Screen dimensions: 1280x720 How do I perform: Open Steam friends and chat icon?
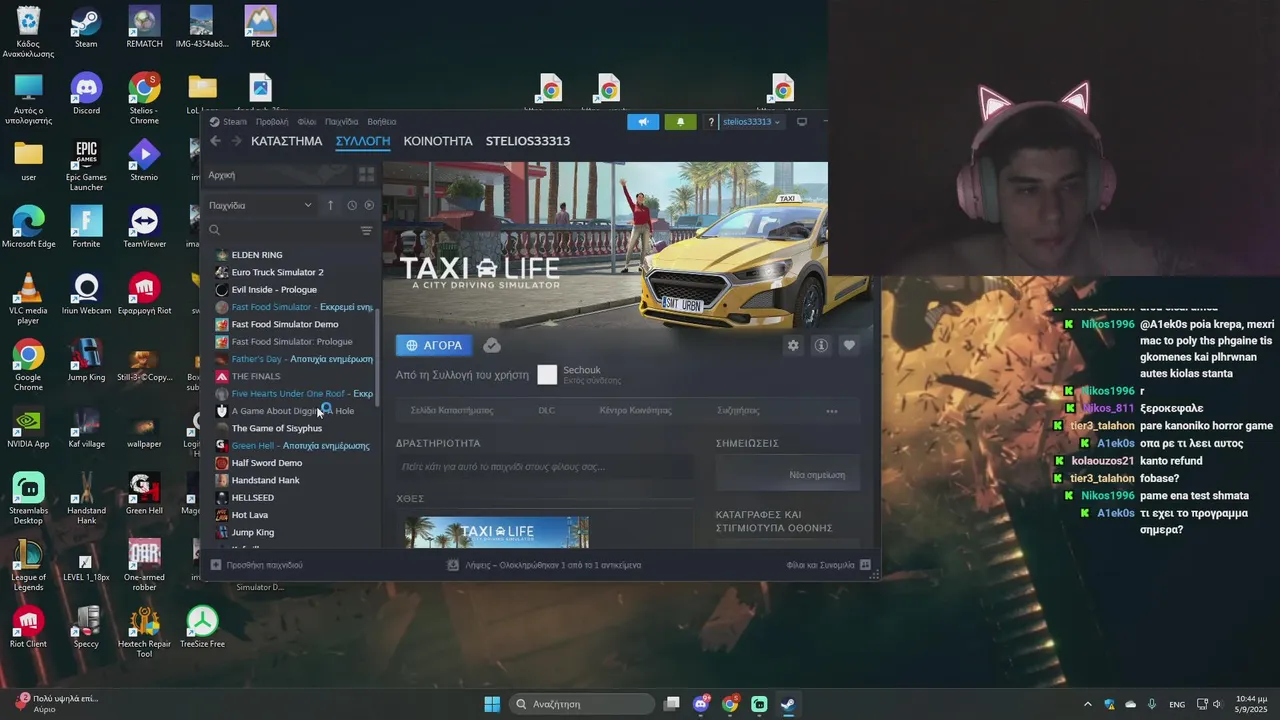tap(865, 565)
